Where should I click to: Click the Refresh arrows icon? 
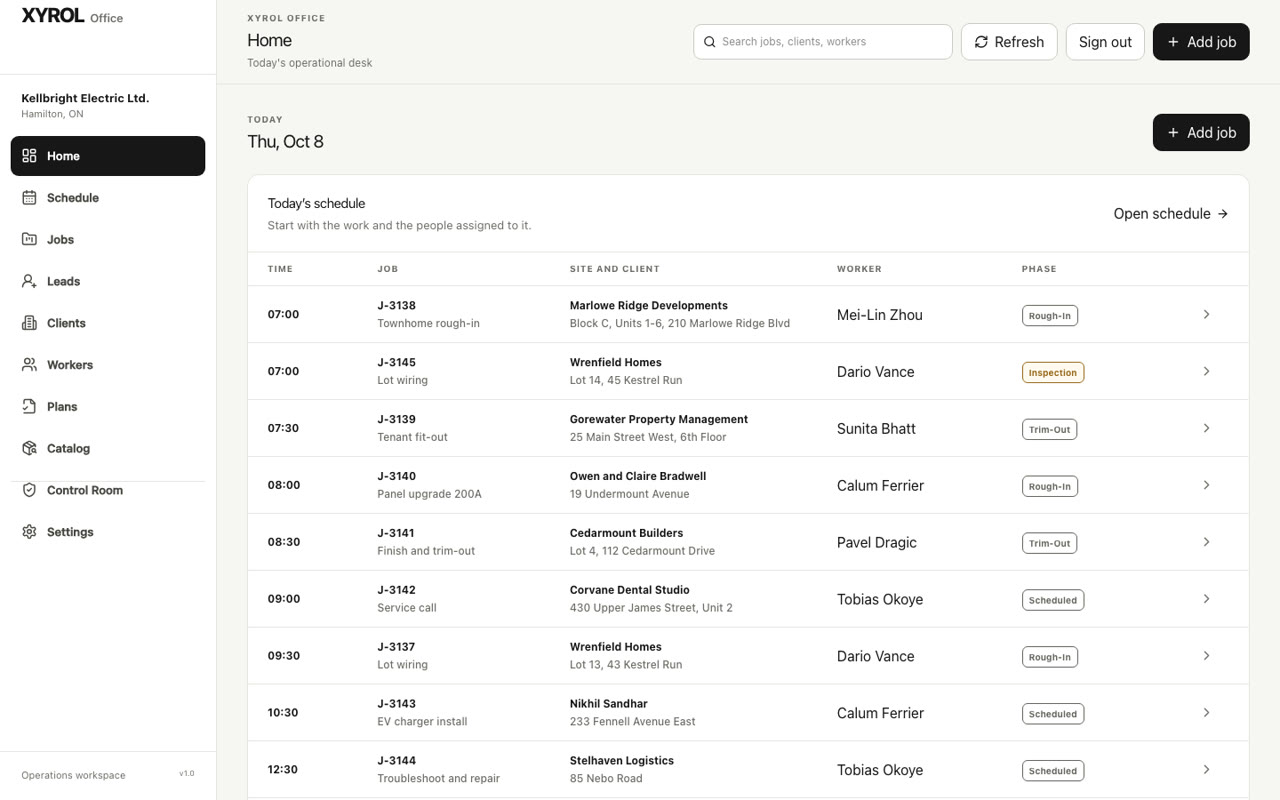[x=981, y=42]
